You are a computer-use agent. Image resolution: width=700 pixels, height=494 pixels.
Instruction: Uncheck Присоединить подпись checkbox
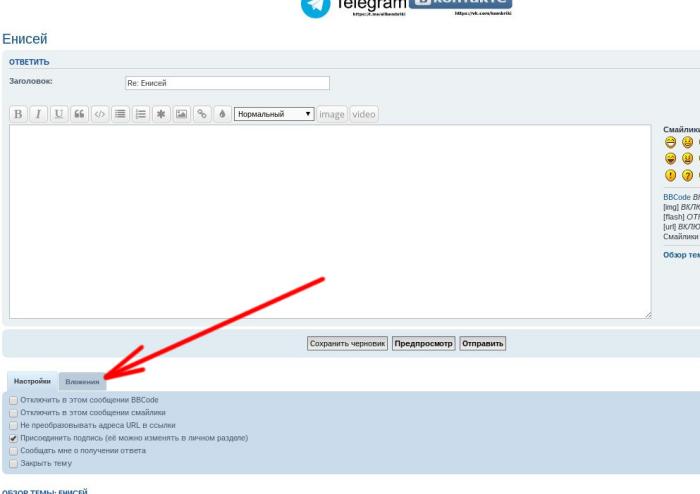(13, 438)
